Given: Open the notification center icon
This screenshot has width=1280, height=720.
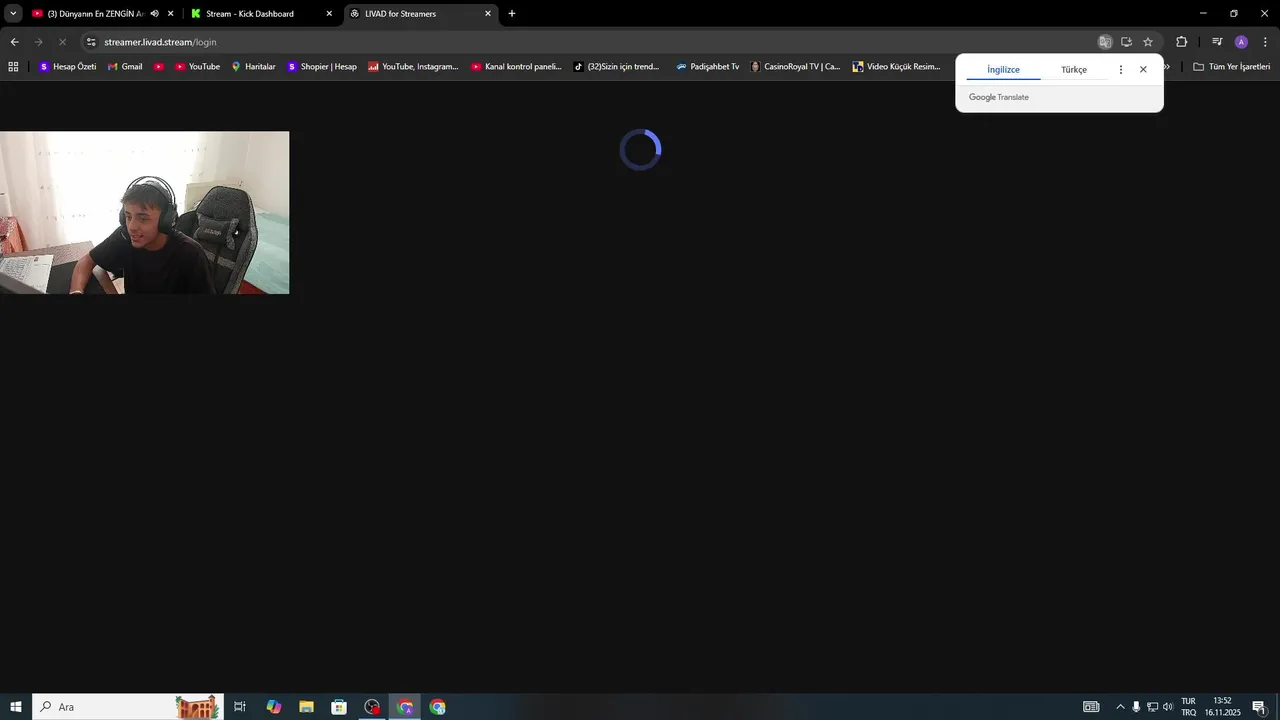Looking at the screenshot, I should (1259, 707).
